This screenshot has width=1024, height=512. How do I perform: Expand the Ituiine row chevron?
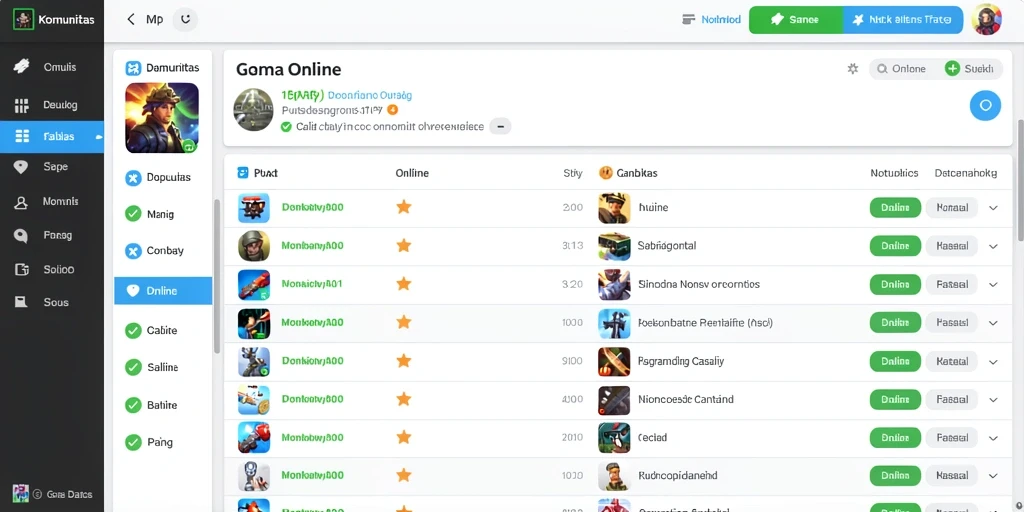click(x=993, y=208)
